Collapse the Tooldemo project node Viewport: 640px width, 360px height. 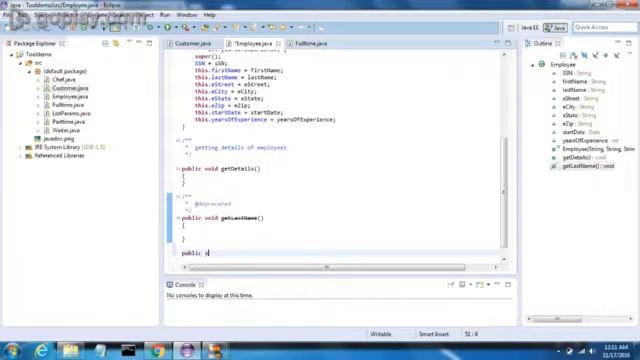[x=11, y=54]
